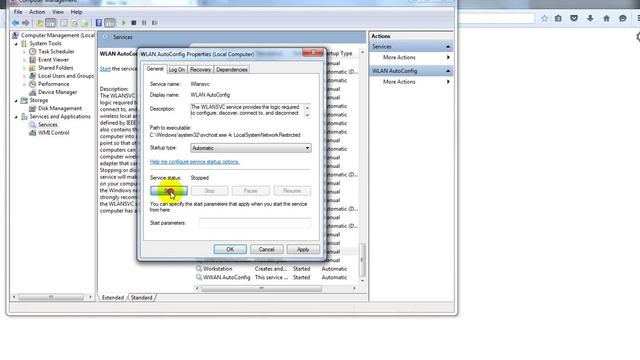Select Local Users and Groups tree node
The width and height of the screenshot is (640, 360).
pyautogui.click(x=66, y=76)
